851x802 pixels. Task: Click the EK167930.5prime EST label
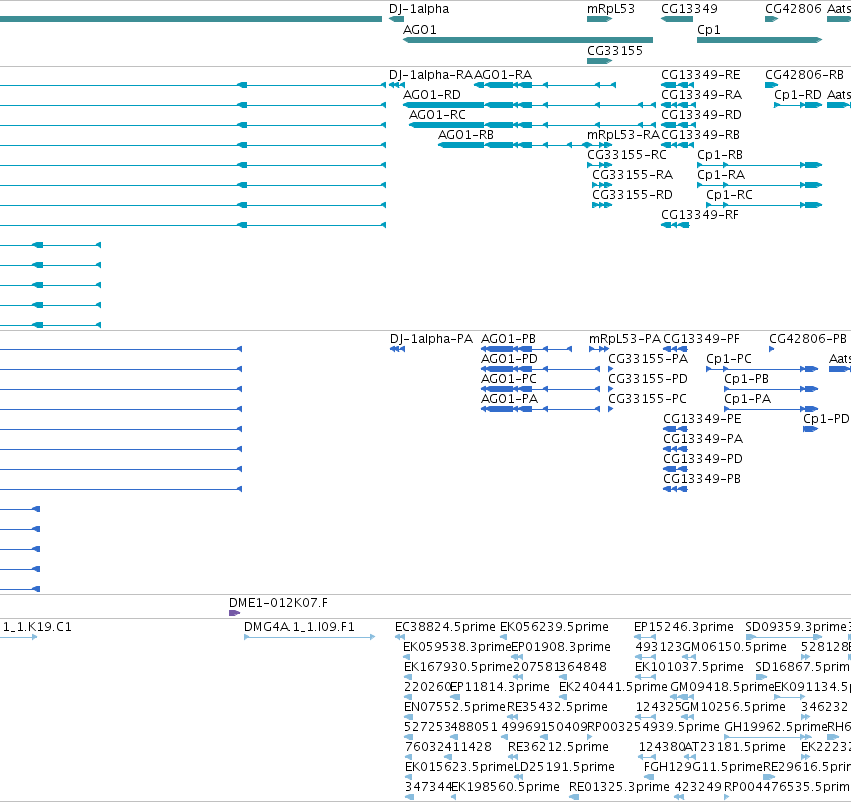pos(458,667)
